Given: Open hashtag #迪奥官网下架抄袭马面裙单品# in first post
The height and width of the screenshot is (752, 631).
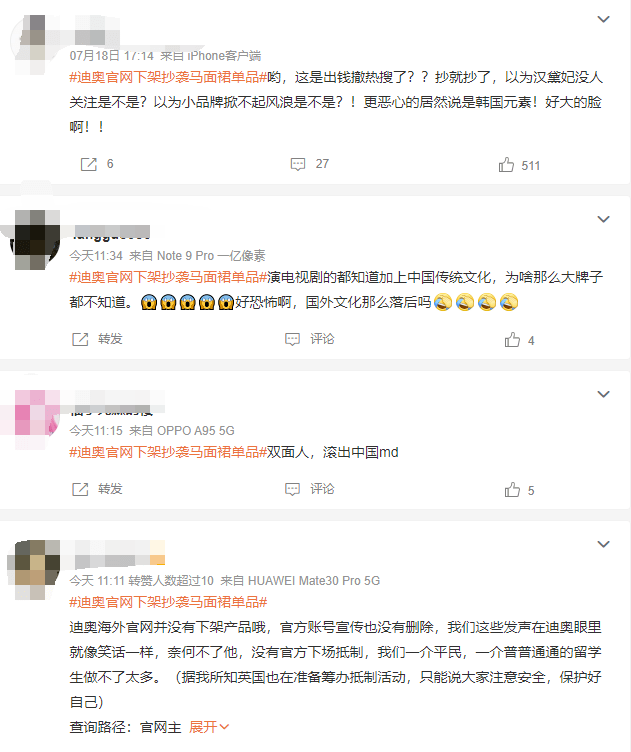Looking at the screenshot, I should (168, 77).
